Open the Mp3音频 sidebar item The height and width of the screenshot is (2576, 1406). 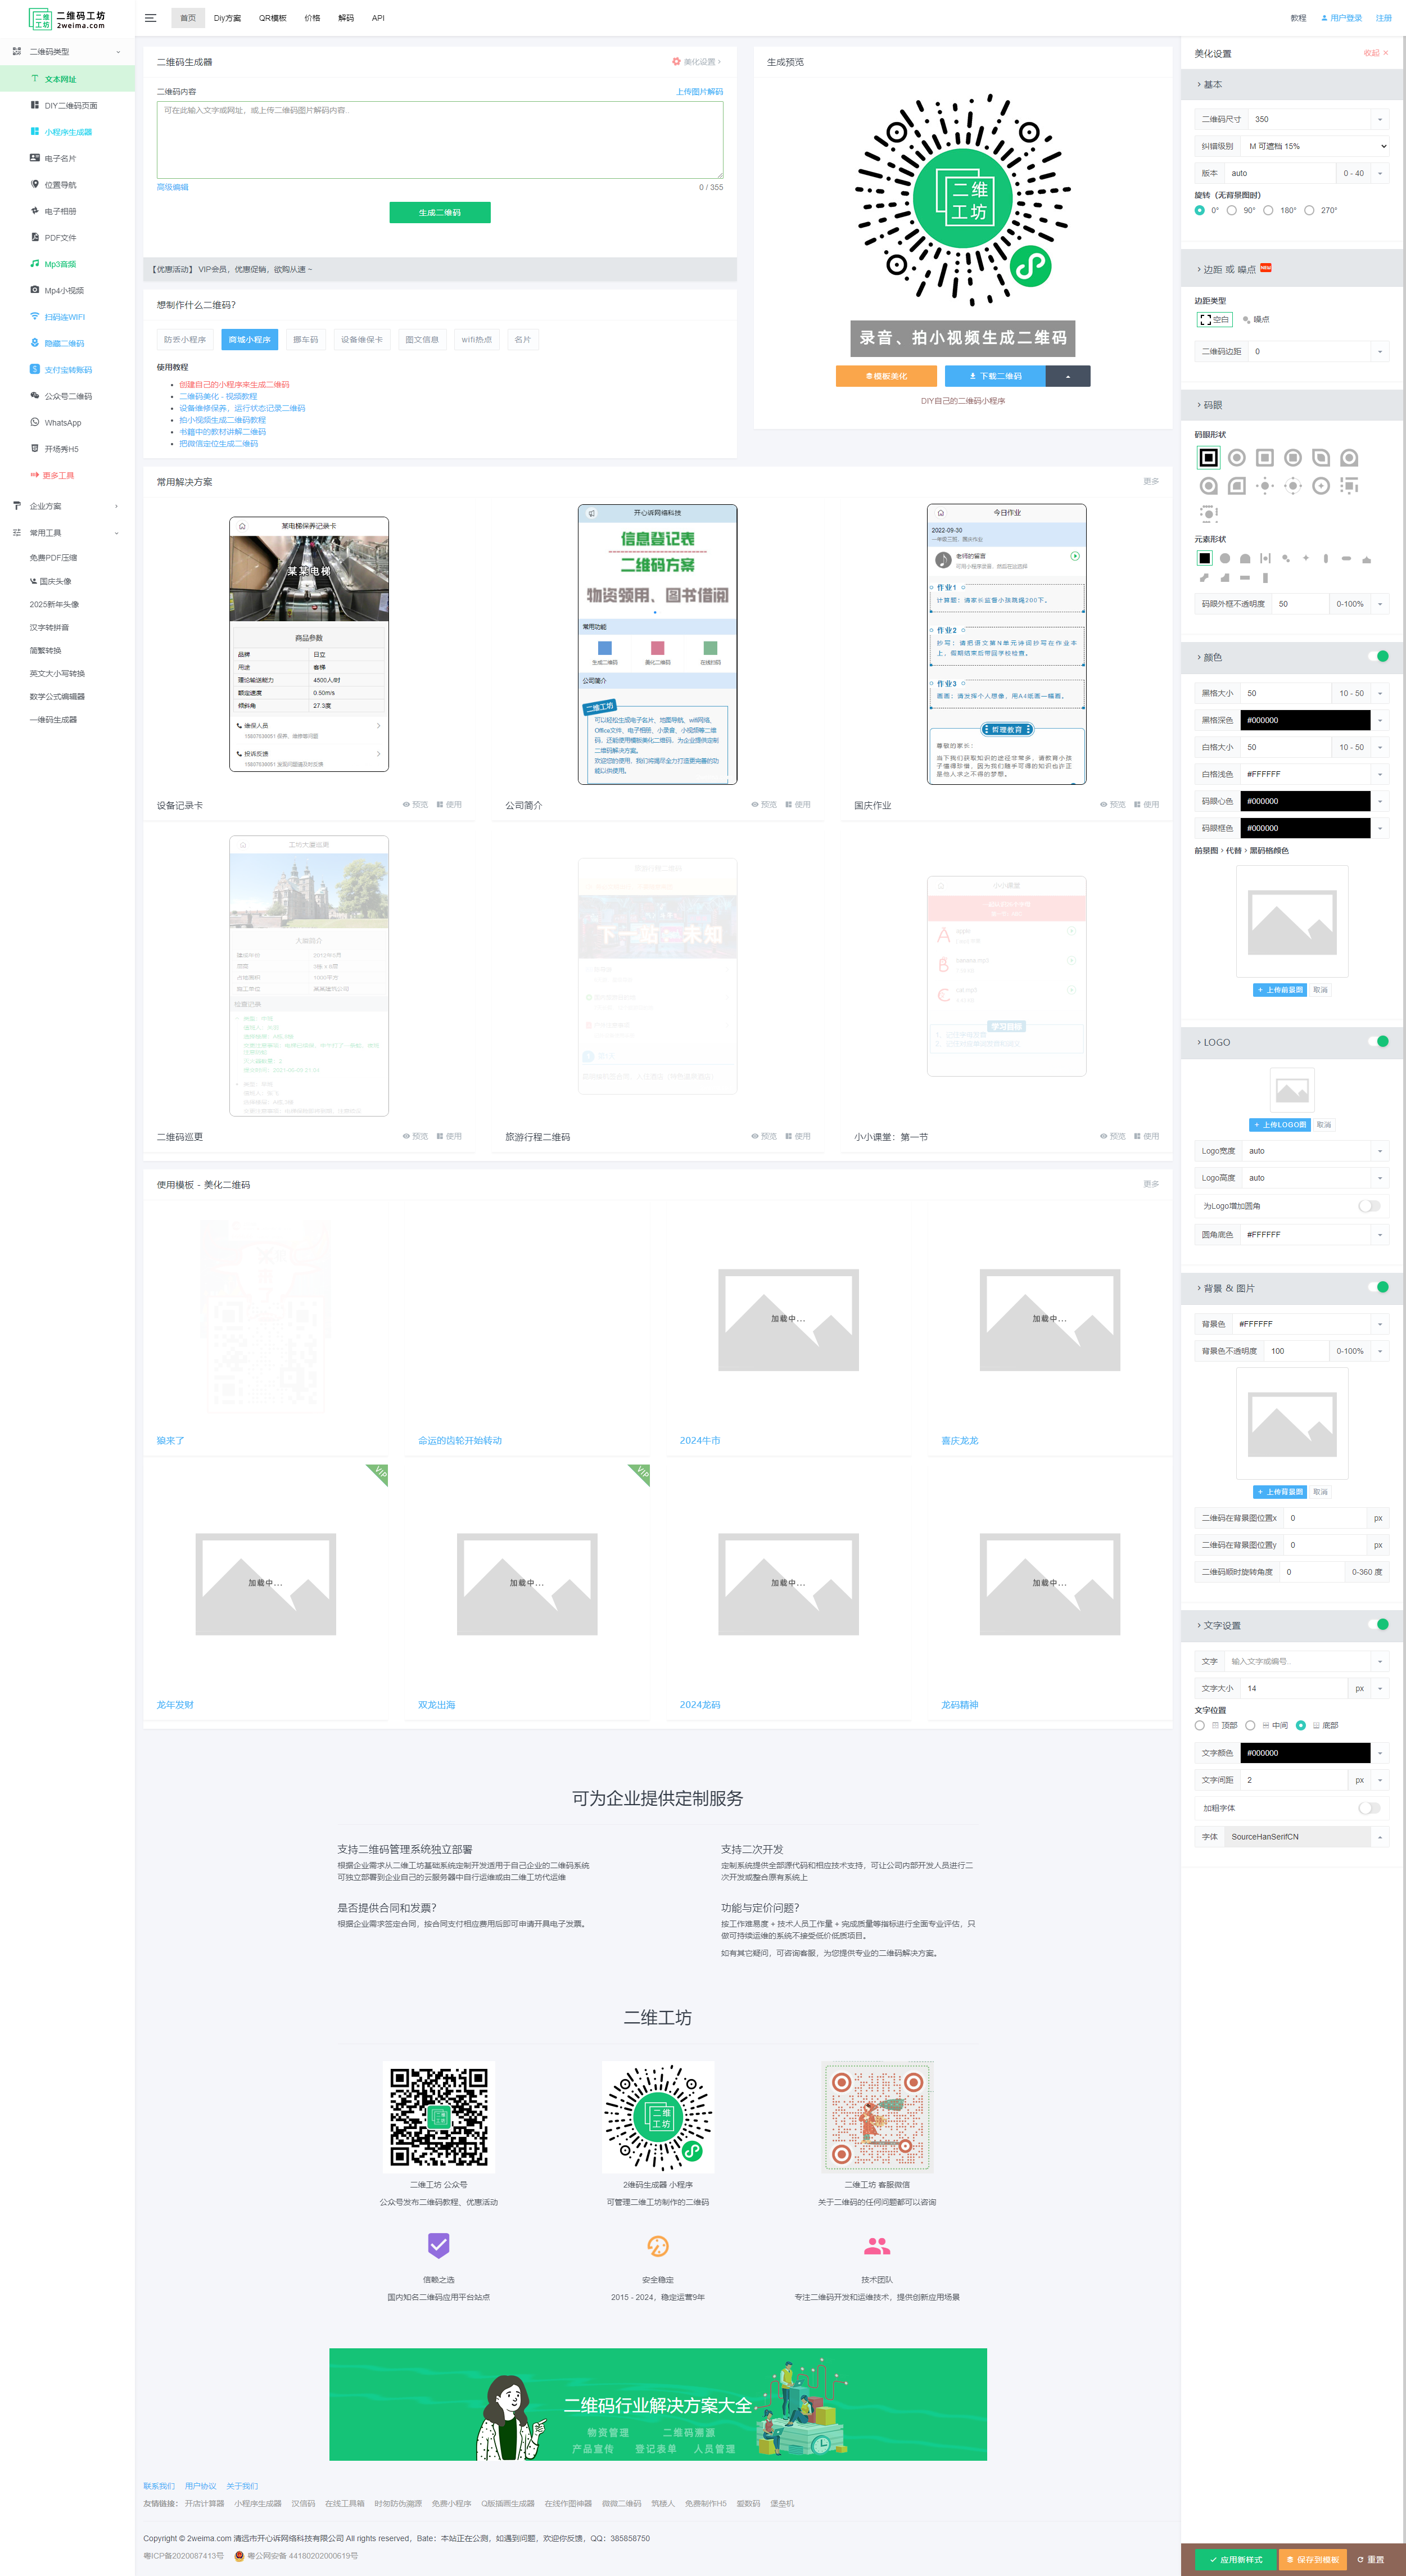click(x=60, y=264)
